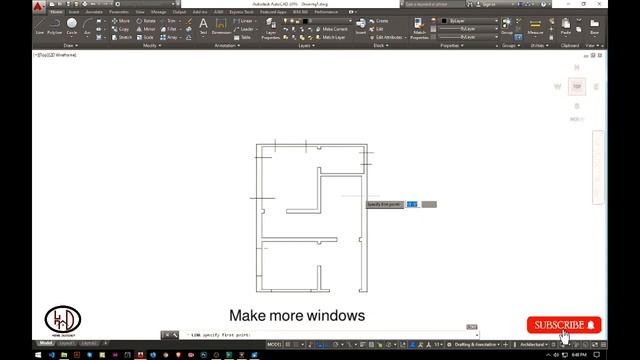The image size is (640, 360).
Task: Click the Fillet tool
Action: [169, 29]
